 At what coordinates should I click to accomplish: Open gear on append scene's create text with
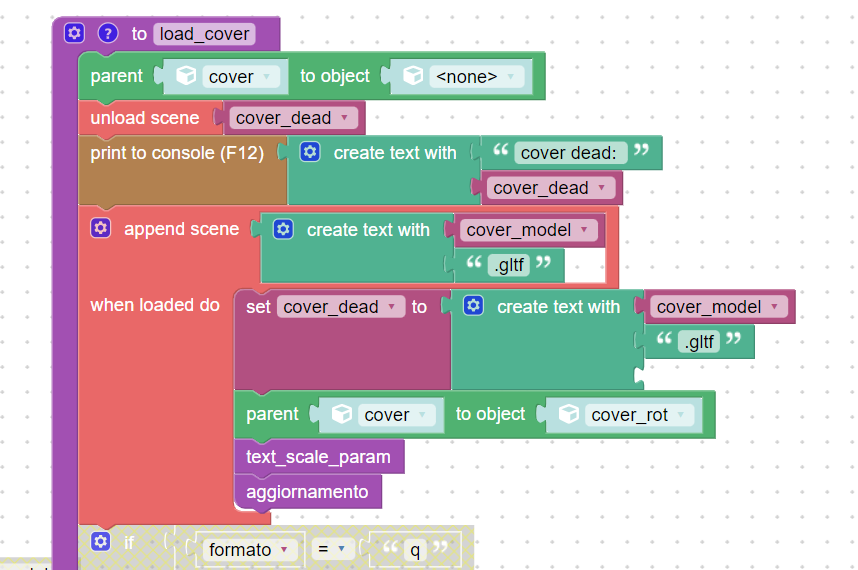tap(283, 229)
